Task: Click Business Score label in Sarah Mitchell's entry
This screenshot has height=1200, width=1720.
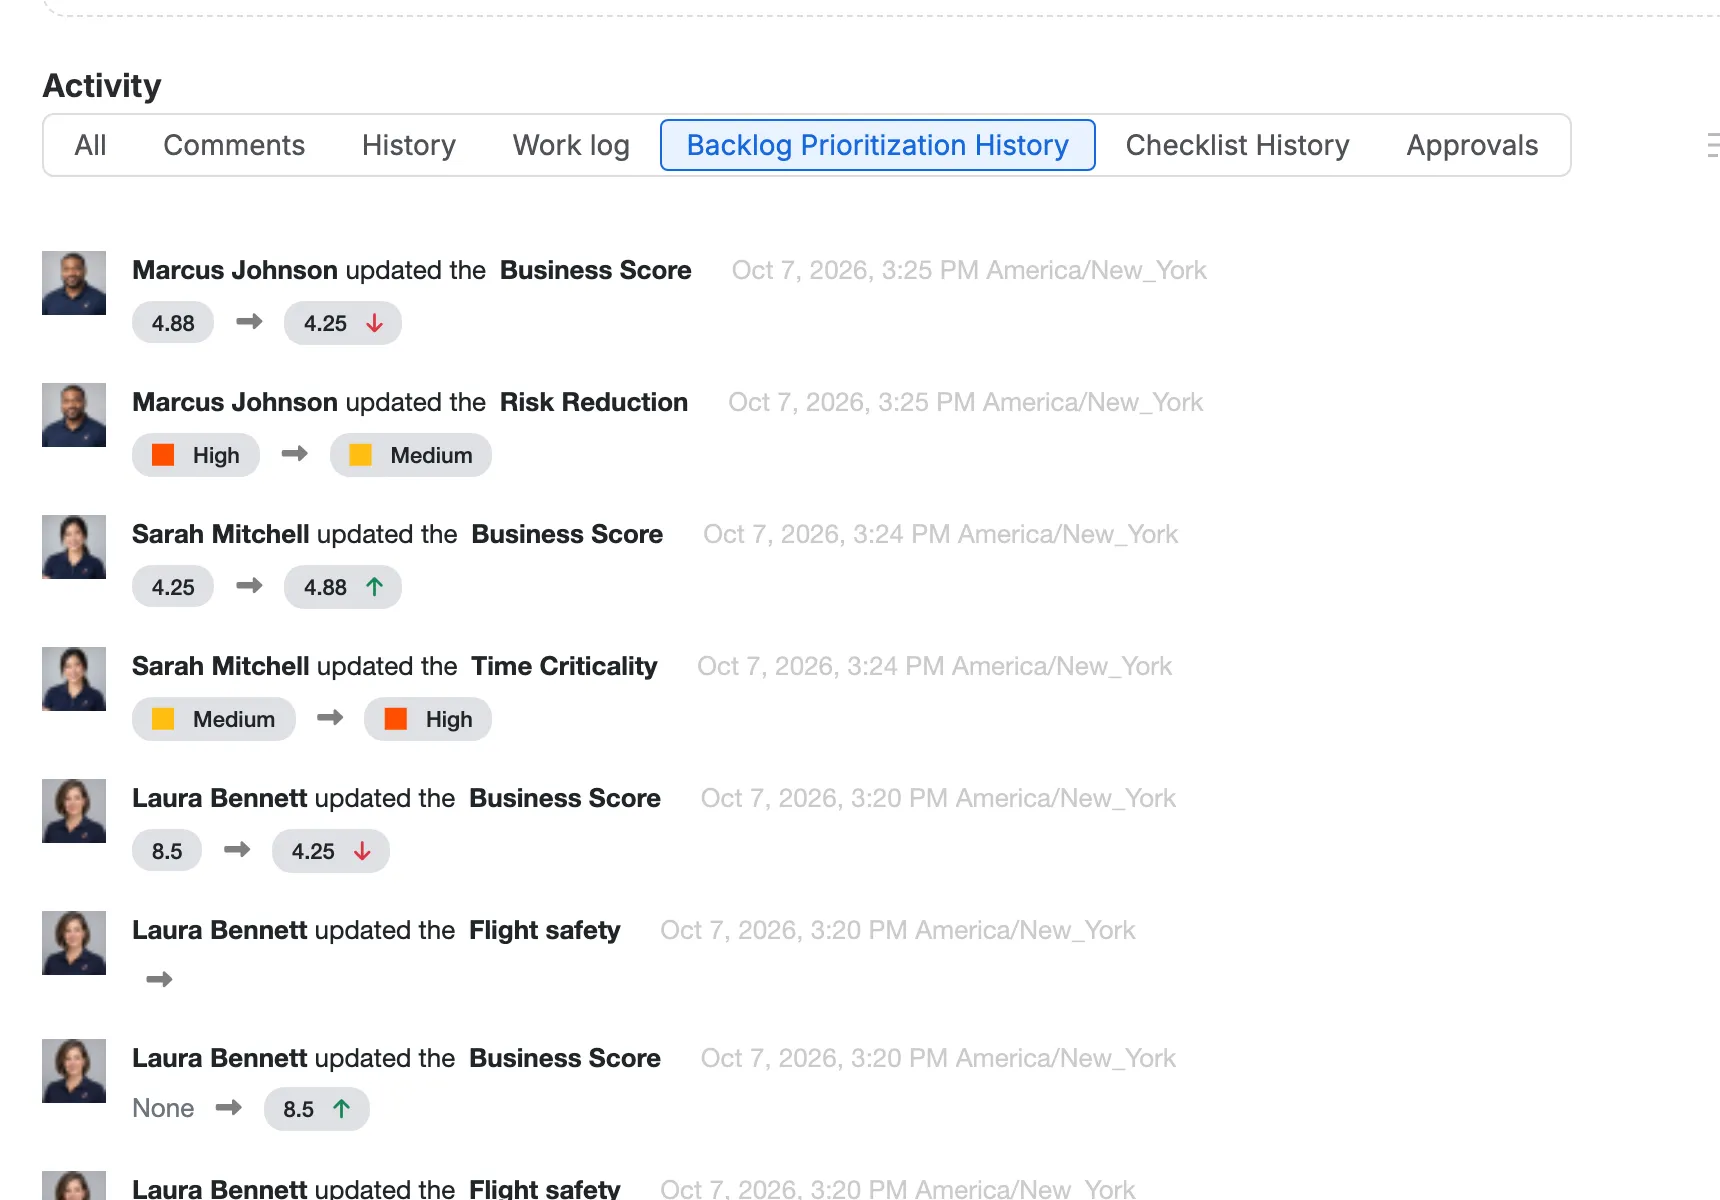Action: click(x=567, y=534)
